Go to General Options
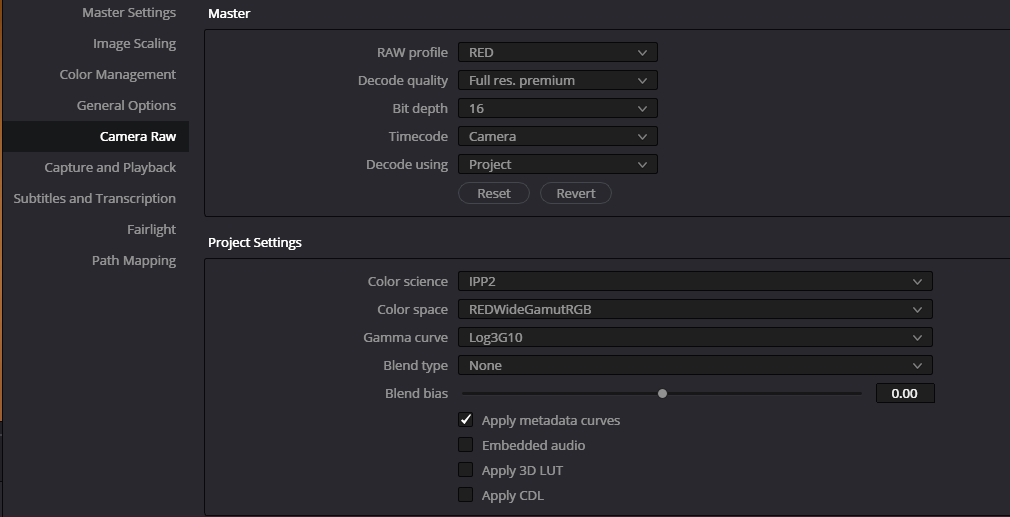The image size is (1010, 517). click(126, 106)
